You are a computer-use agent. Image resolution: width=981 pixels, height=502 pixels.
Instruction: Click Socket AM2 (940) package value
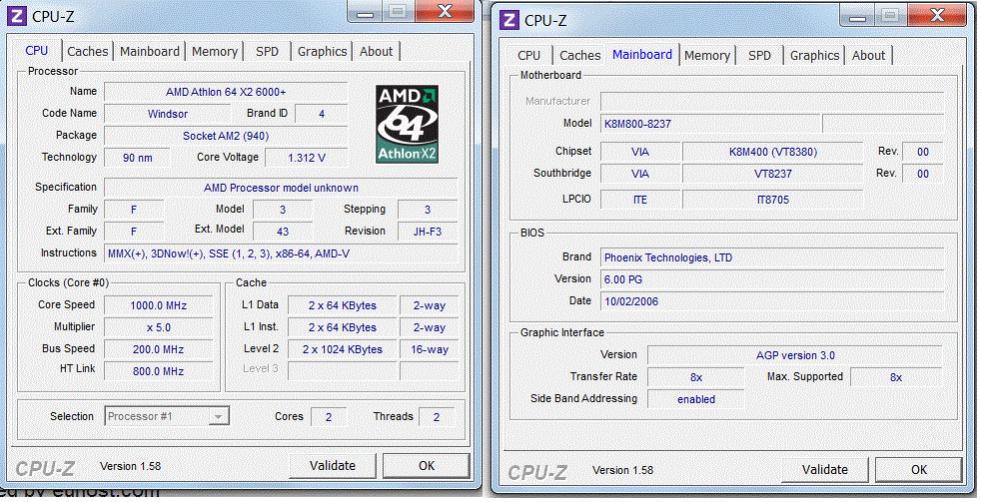point(226,136)
